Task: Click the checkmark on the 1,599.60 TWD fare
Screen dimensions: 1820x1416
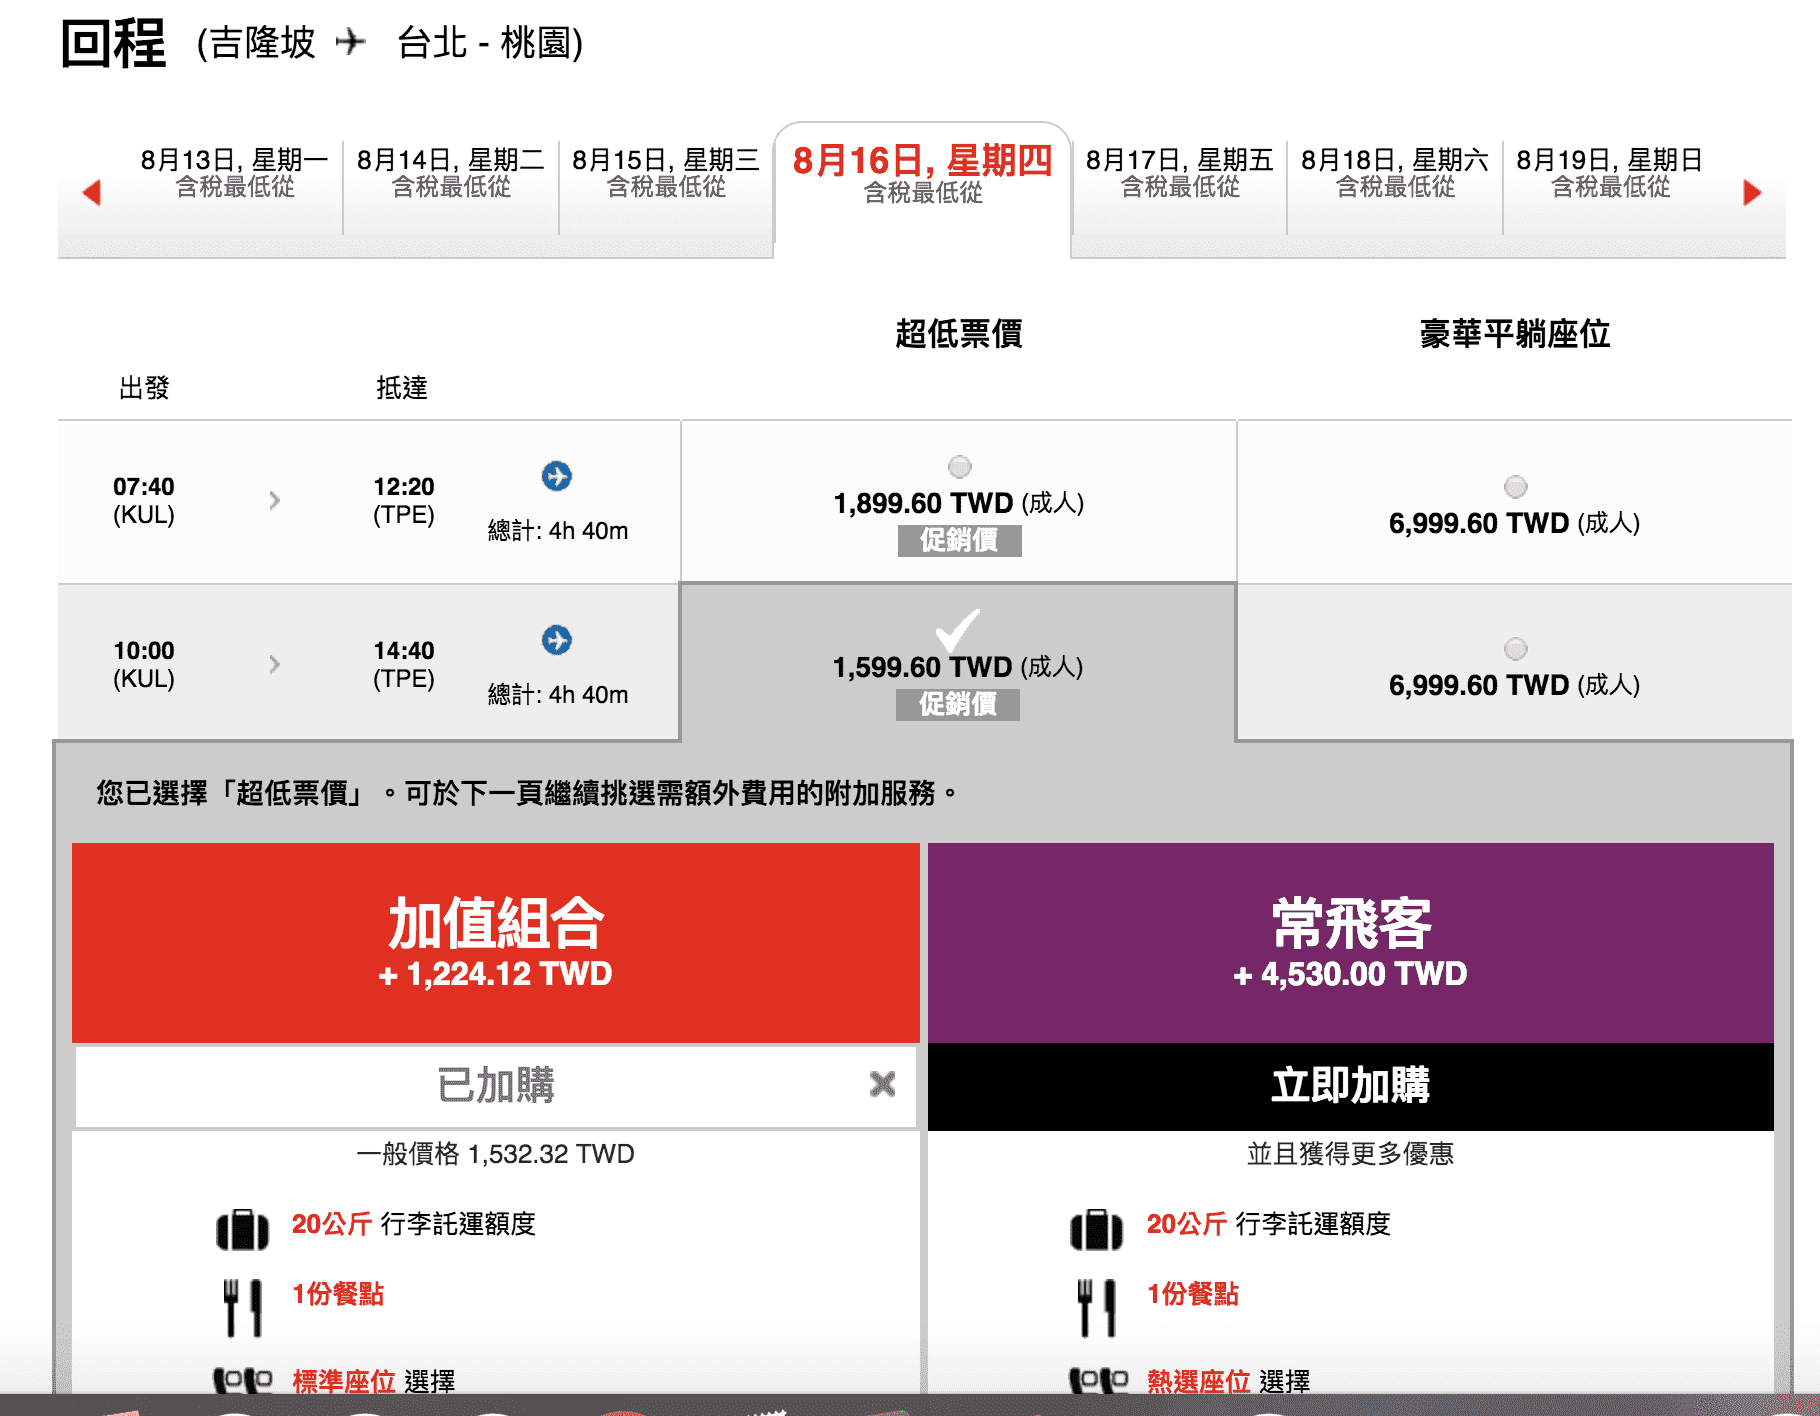Action: 957,630
